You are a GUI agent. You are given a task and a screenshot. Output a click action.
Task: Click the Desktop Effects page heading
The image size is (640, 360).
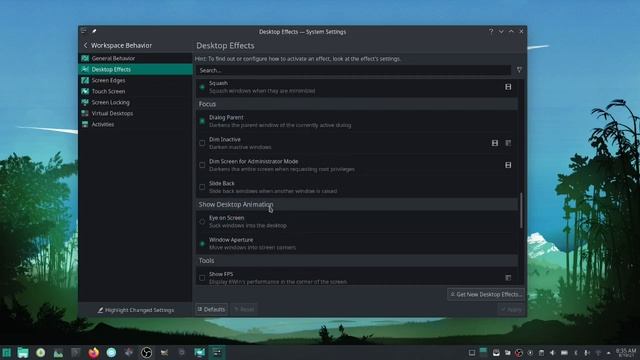225,46
